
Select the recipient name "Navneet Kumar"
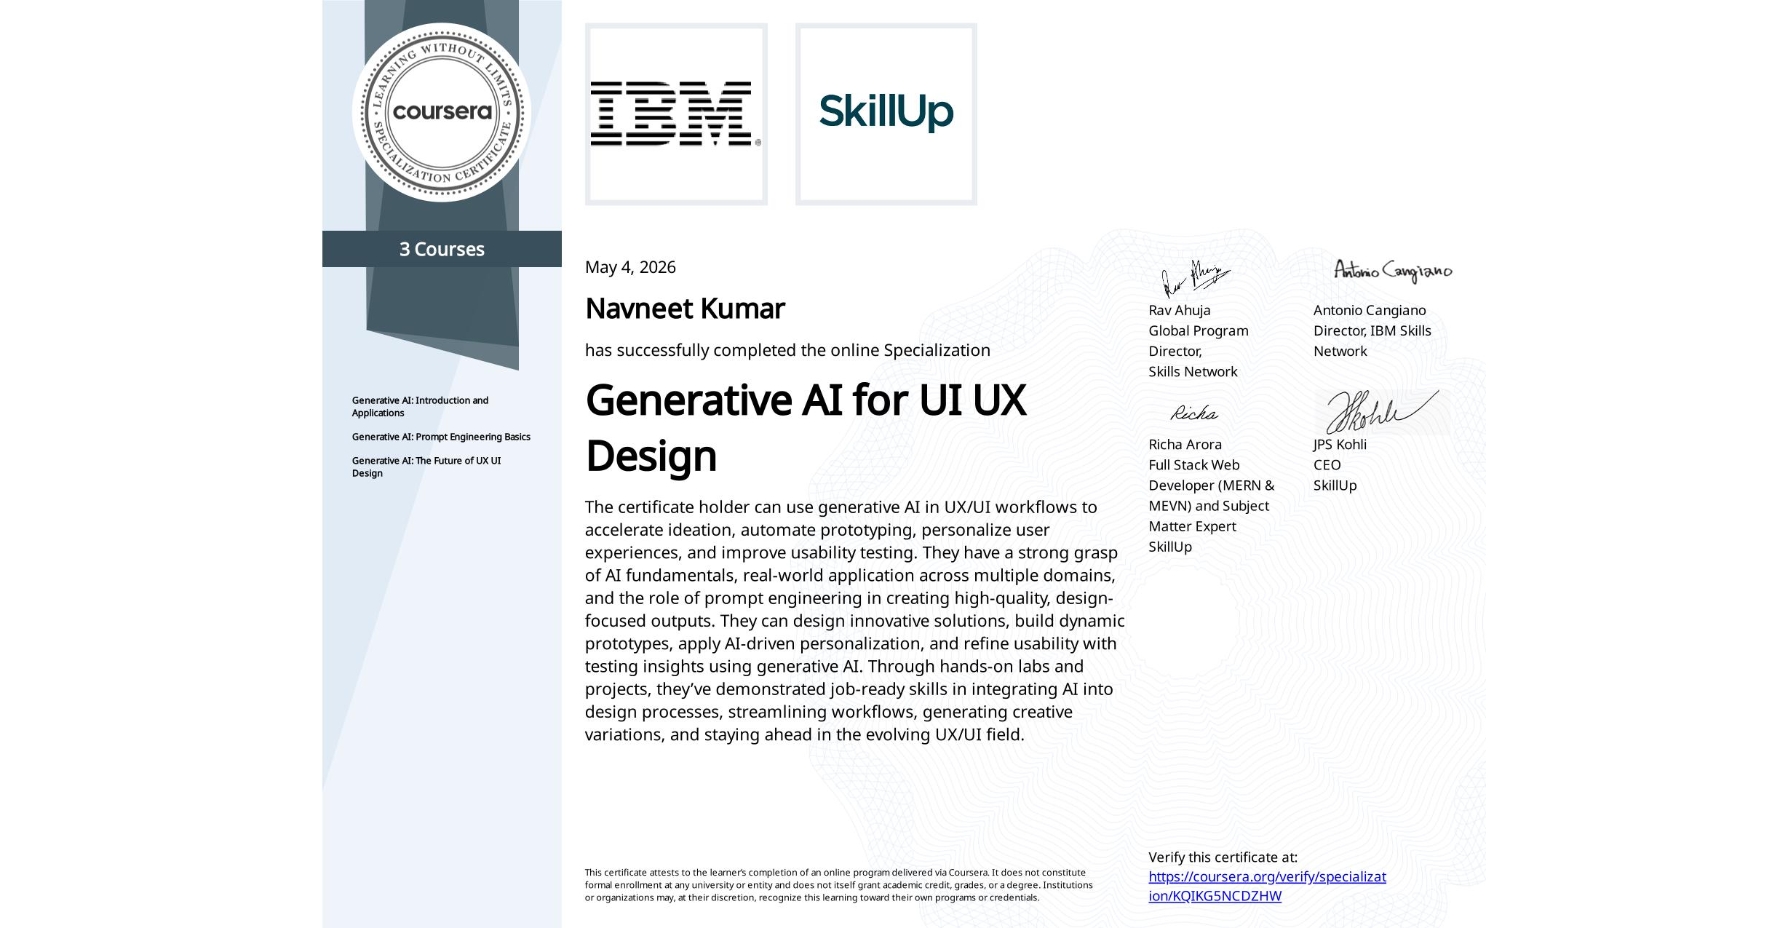click(x=685, y=308)
